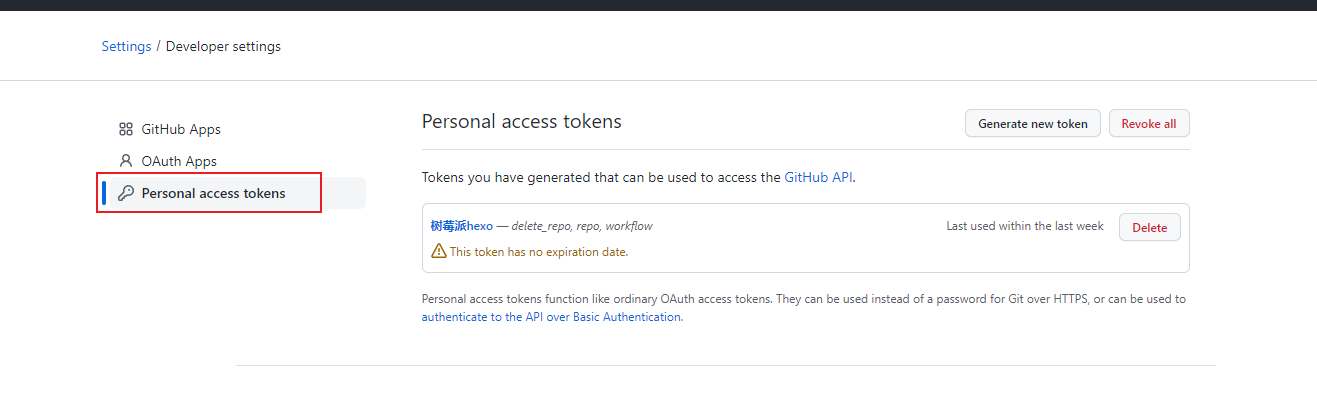The height and width of the screenshot is (404, 1317).
Task: Click 'This token has no expiration date' notice
Action: pos(538,251)
